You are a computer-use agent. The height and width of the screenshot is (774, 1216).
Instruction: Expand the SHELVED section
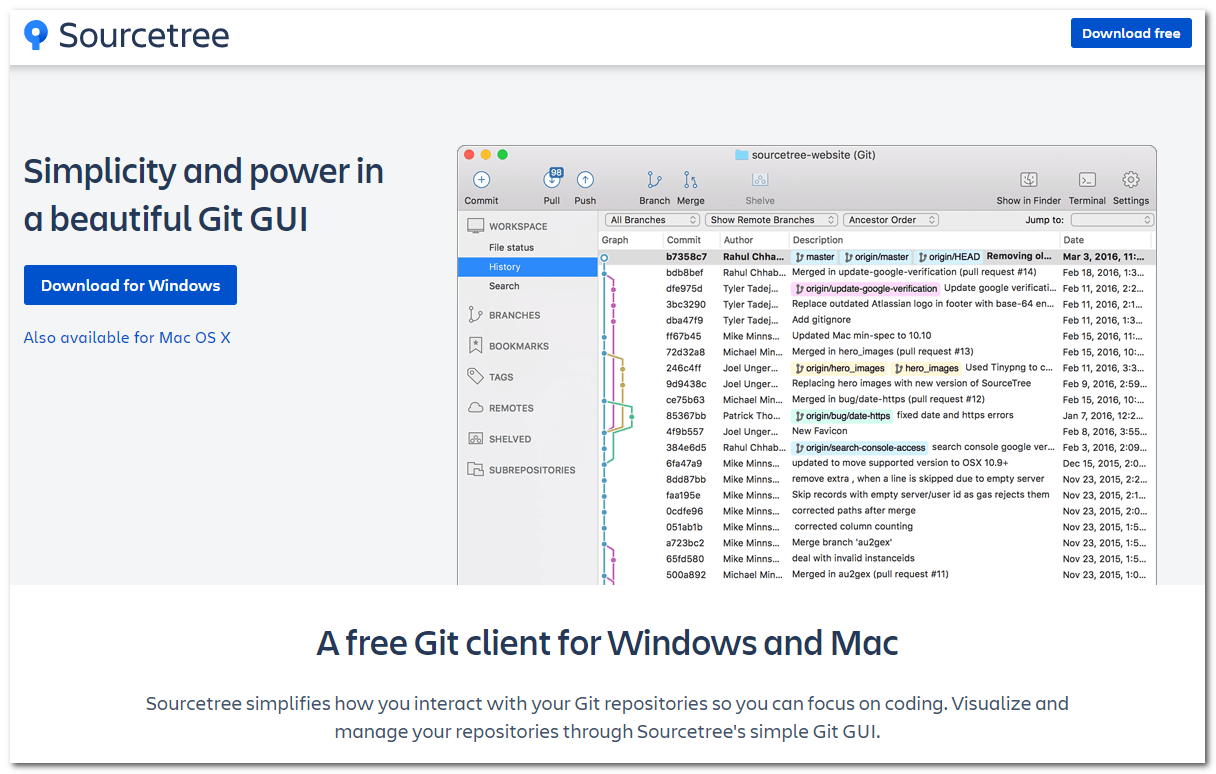click(510, 439)
